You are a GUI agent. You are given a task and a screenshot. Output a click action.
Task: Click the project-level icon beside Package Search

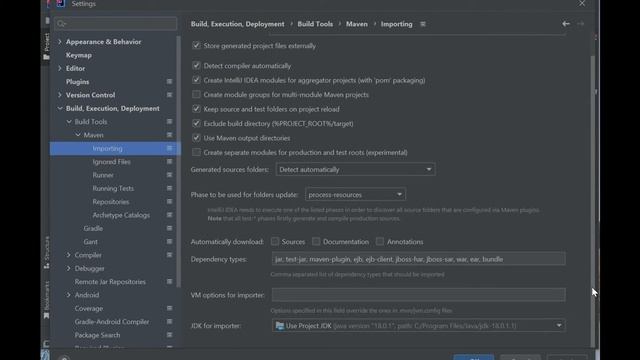[x=169, y=335]
